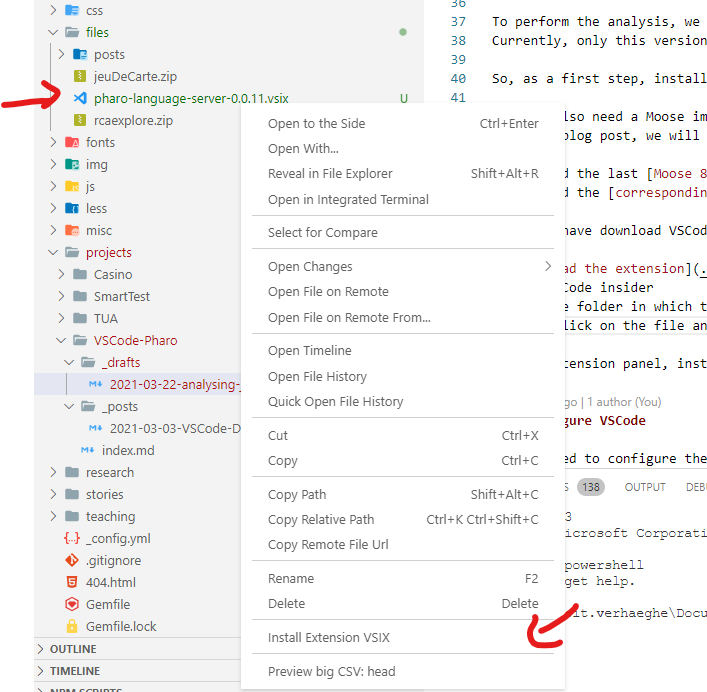Choose Open in Integrated Terminal
This screenshot has height=692, width=707.
click(x=403, y=199)
